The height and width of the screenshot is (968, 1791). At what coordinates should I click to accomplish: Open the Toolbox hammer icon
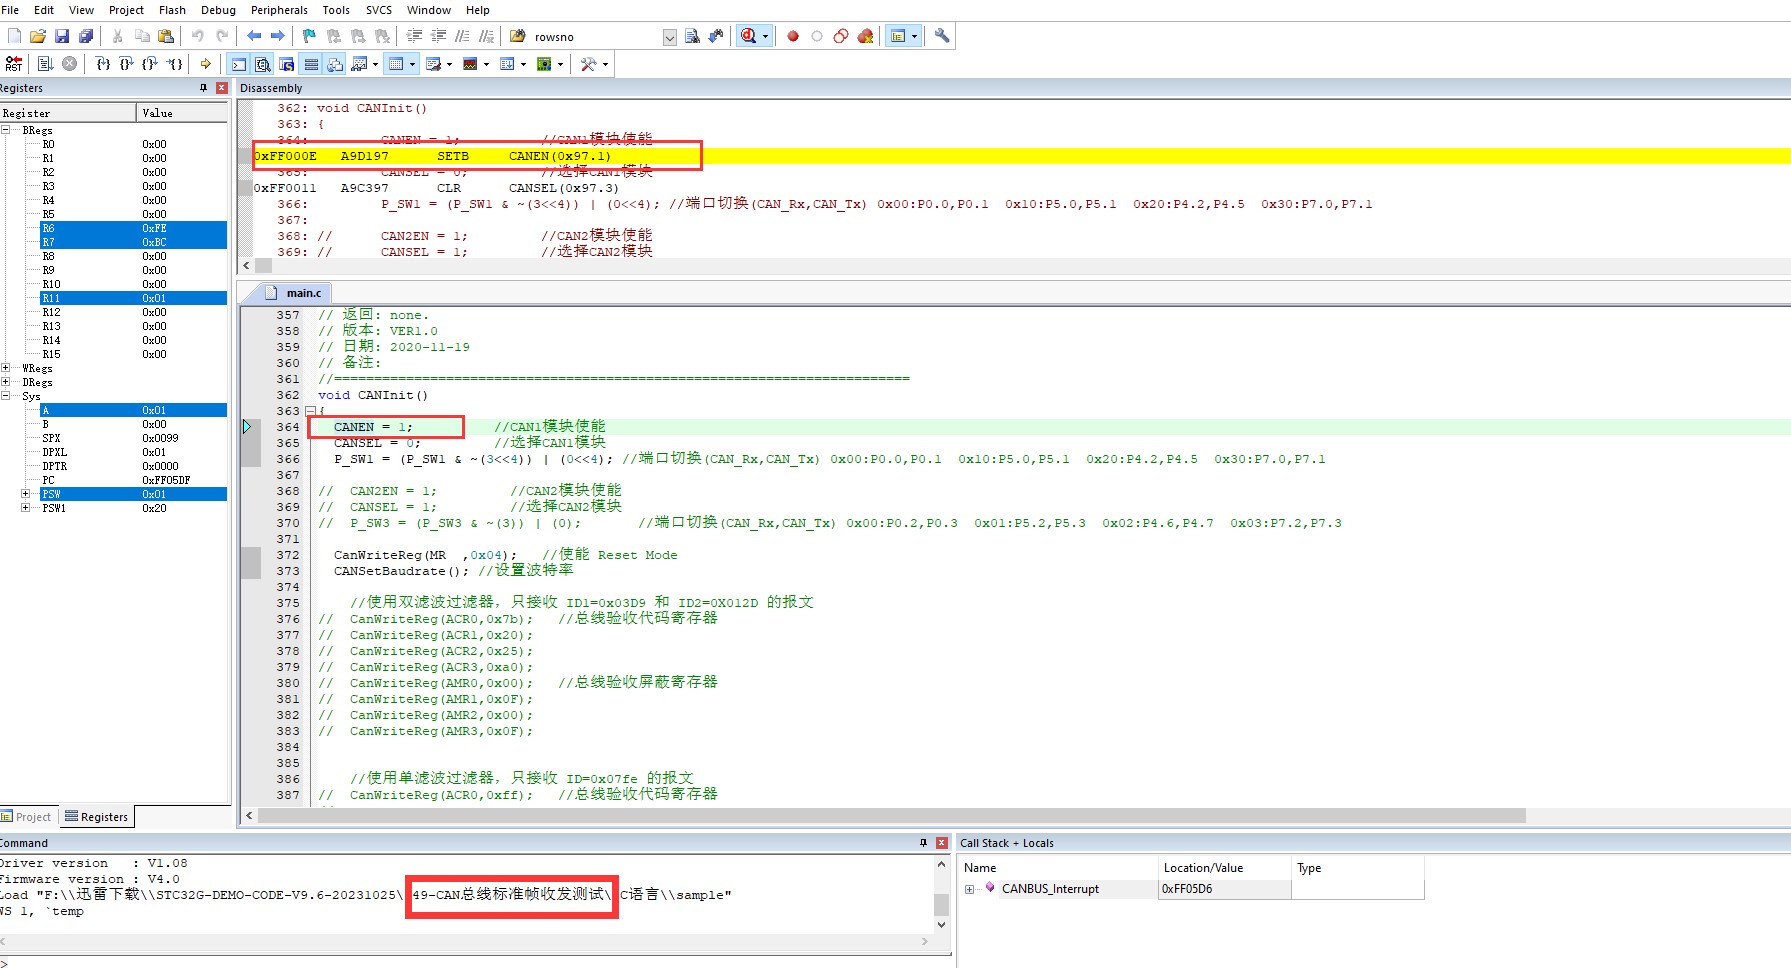tap(589, 64)
